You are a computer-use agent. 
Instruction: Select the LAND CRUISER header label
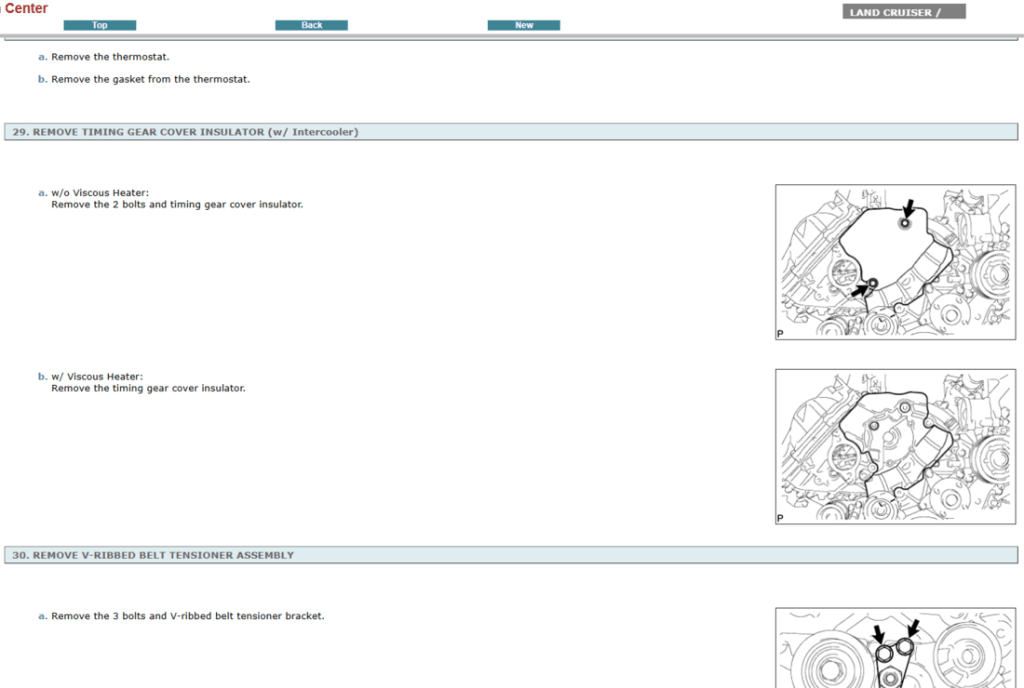pos(904,12)
